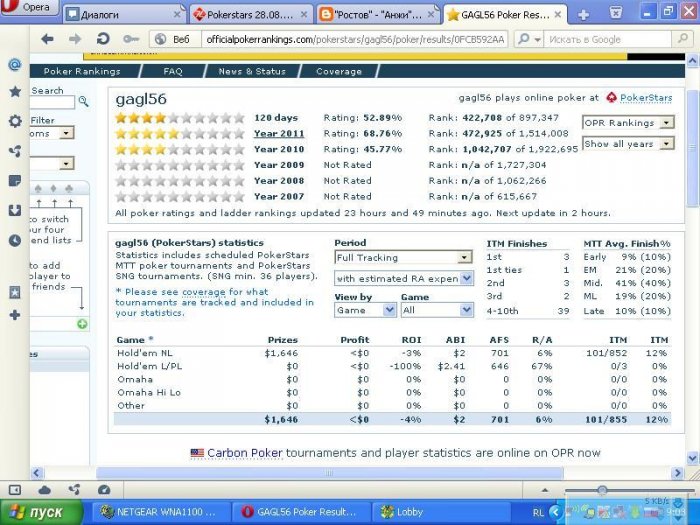Toggle the panels button in status bar
This screenshot has width=700, height=525.
click(x=15, y=490)
